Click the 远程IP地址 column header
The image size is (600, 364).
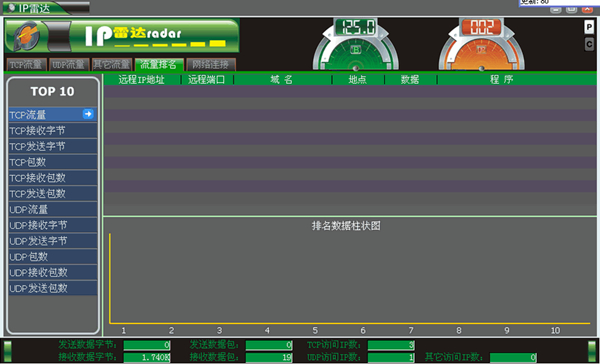[x=142, y=80]
